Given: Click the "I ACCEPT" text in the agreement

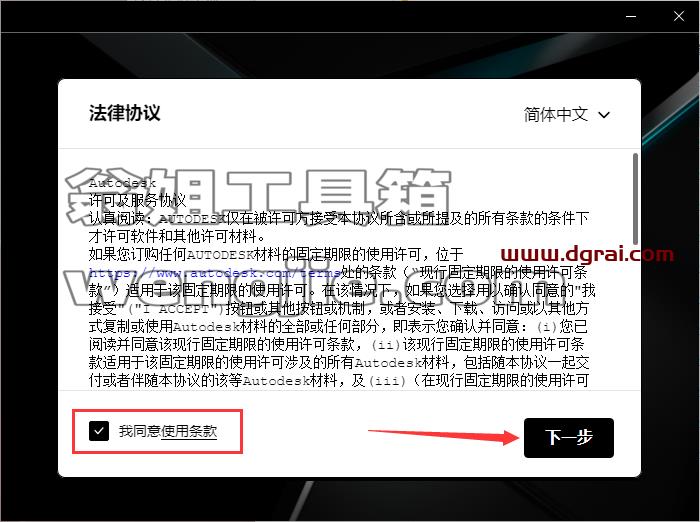Looking at the screenshot, I should point(175,309).
